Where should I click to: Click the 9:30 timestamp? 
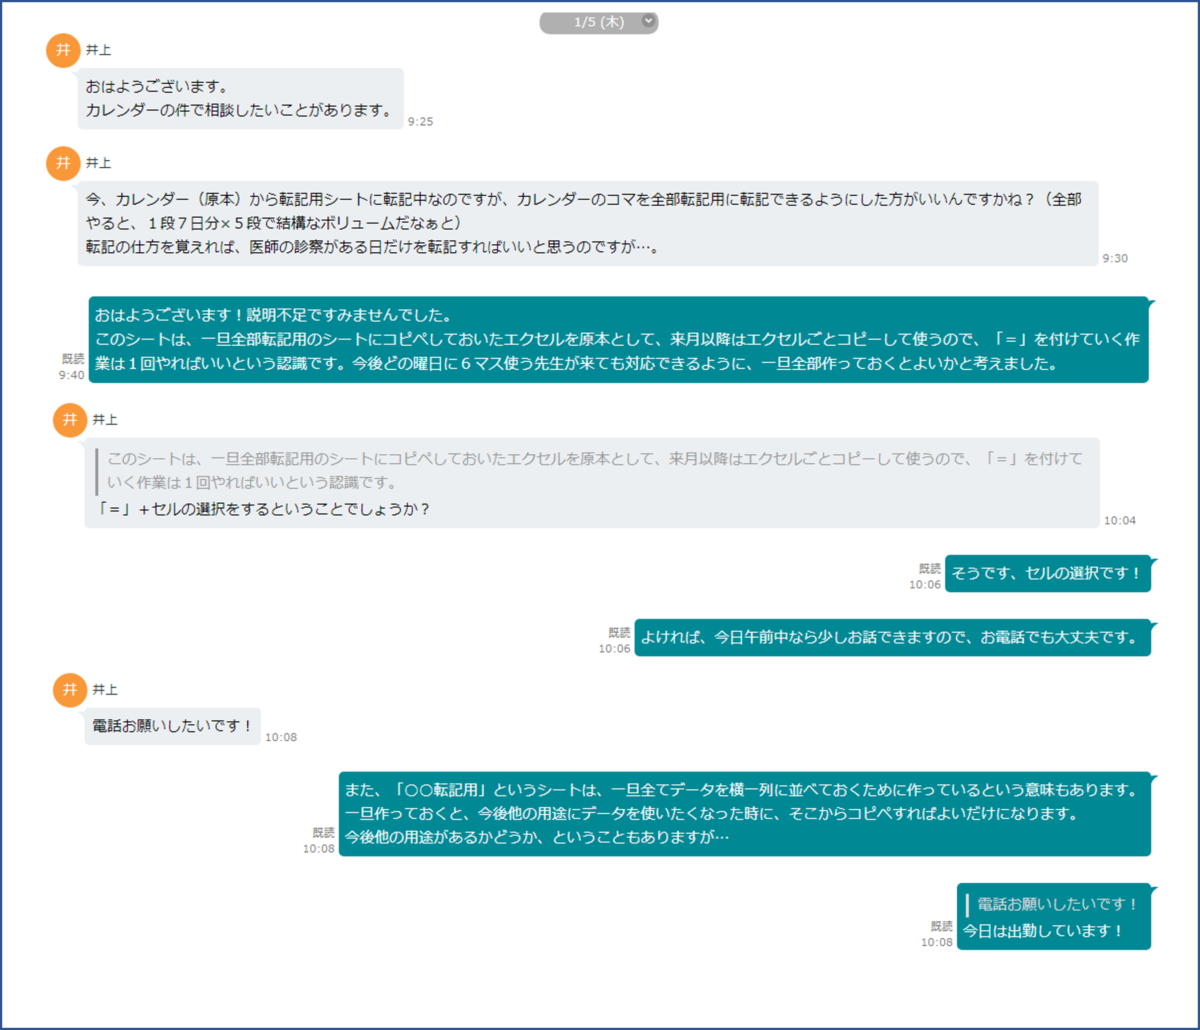coord(1115,258)
